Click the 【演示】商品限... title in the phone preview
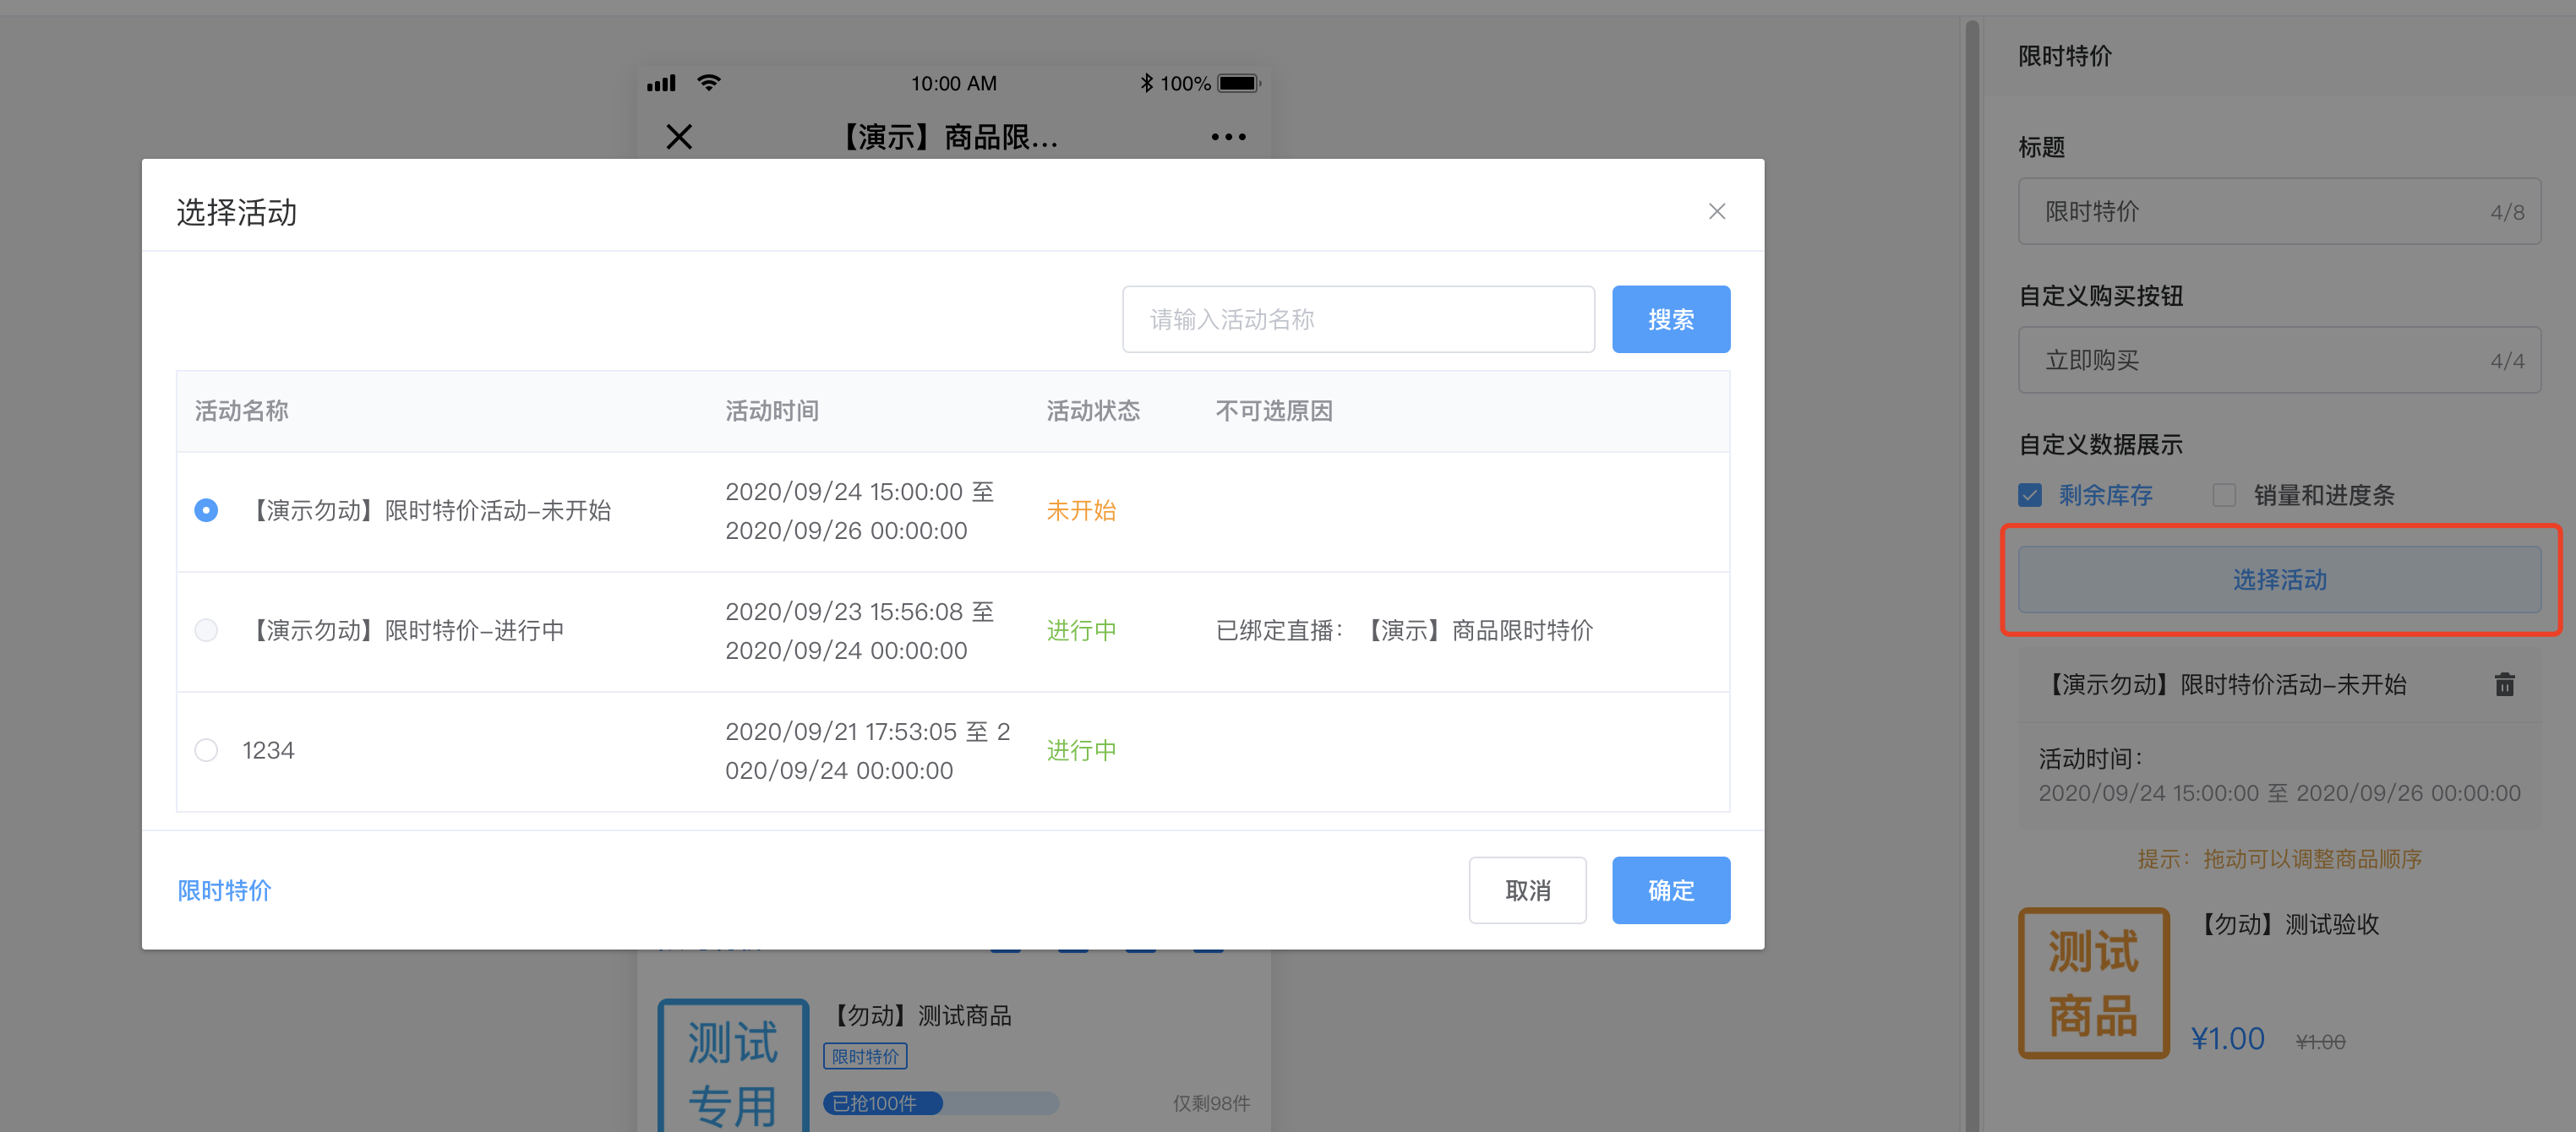2576x1132 pixels. pyautogui.click(x=947, y=137)
